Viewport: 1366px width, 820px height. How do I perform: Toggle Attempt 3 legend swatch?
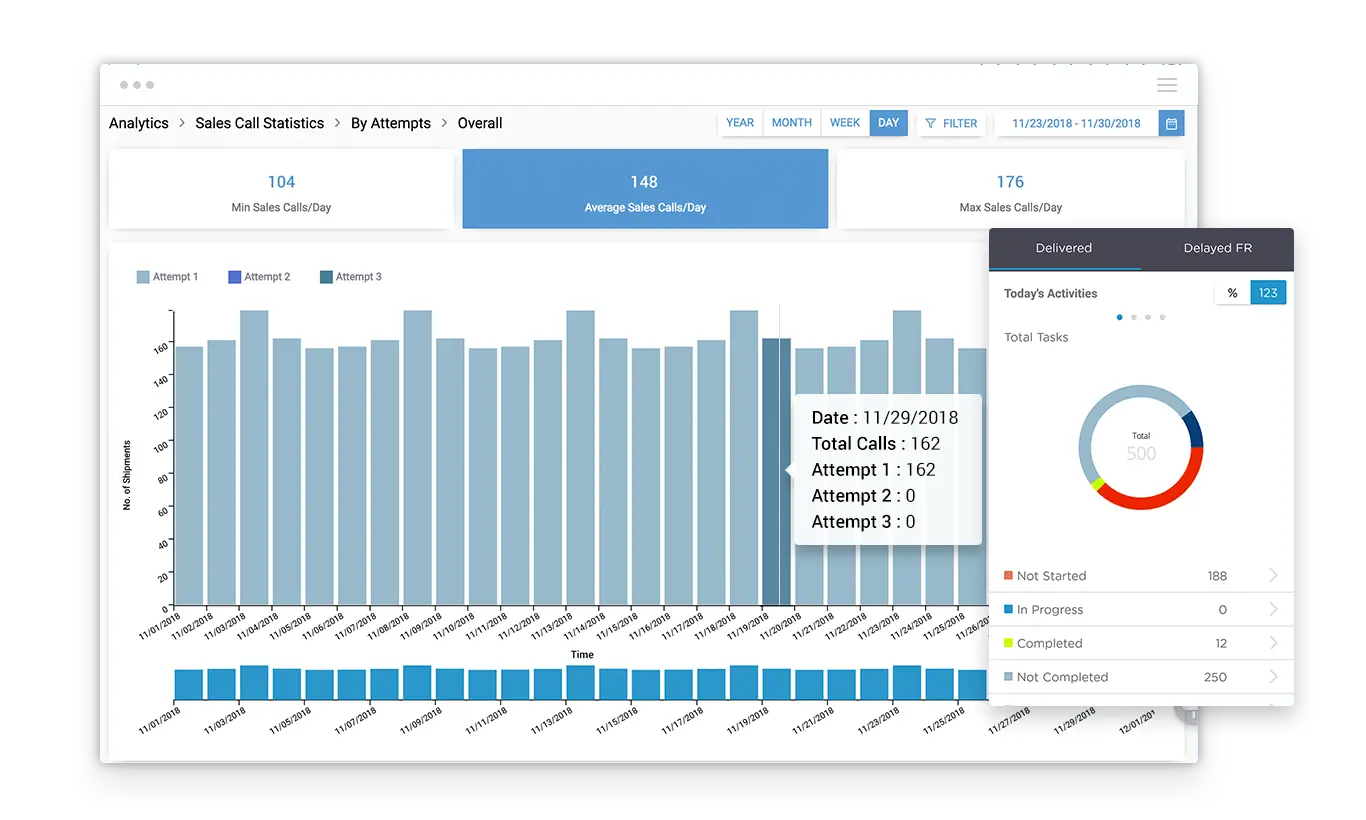[x=326, y=277]
